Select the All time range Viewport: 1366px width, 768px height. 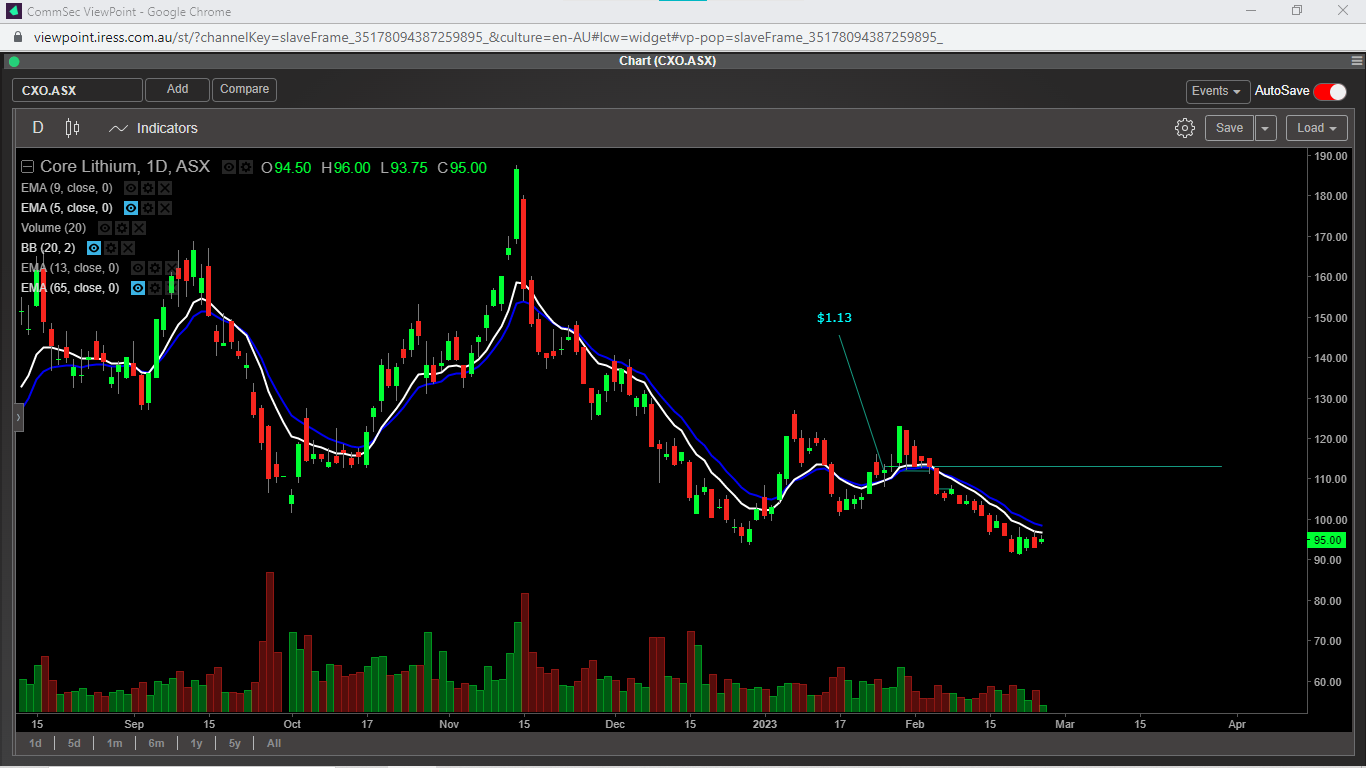click(x=274, y=743)
